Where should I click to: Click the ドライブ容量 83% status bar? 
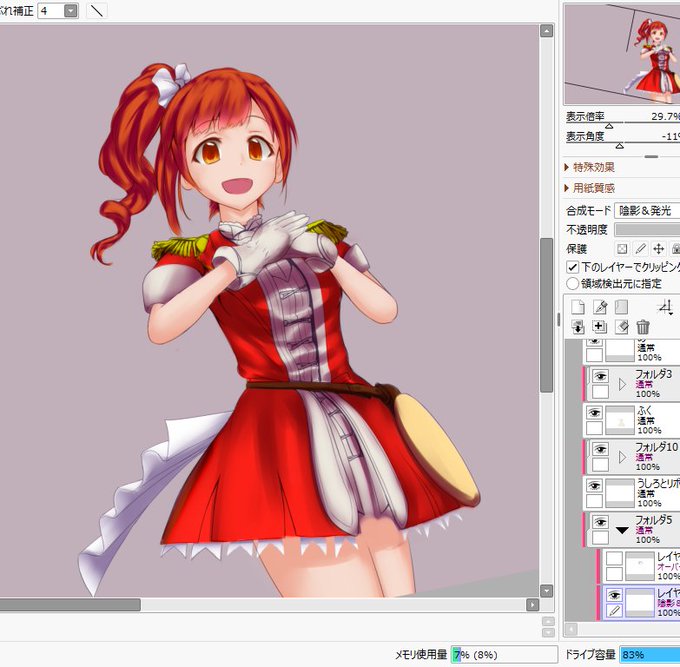coord(650,654)
